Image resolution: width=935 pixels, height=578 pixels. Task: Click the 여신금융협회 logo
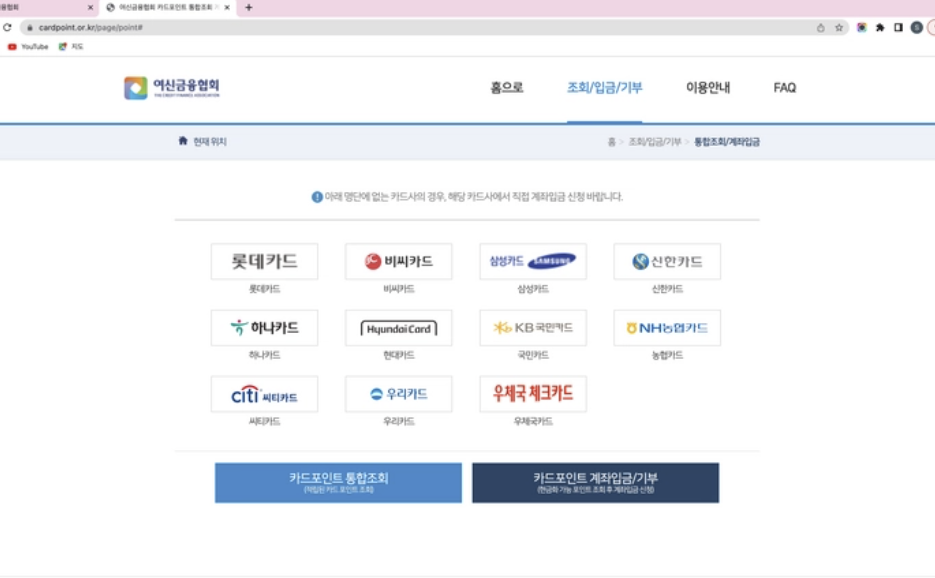[x=172, y=88]
